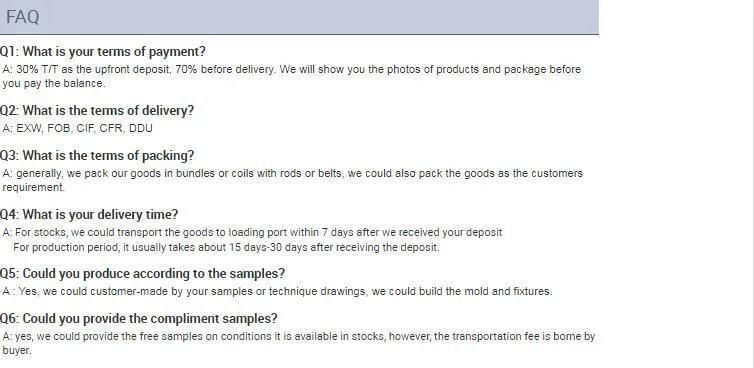Select the Q5 produce according to samples question
Screen dimensions: 754x368
[x=142, y=274]
